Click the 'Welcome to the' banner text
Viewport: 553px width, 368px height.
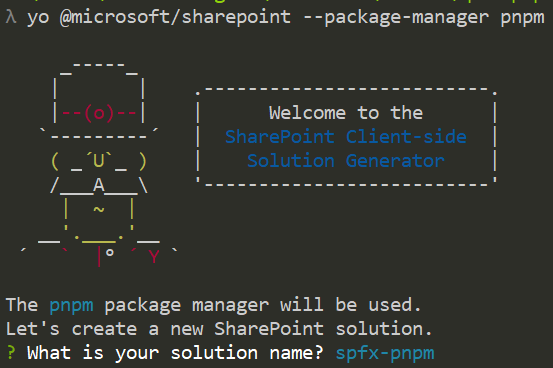click(x=346, y=113)
